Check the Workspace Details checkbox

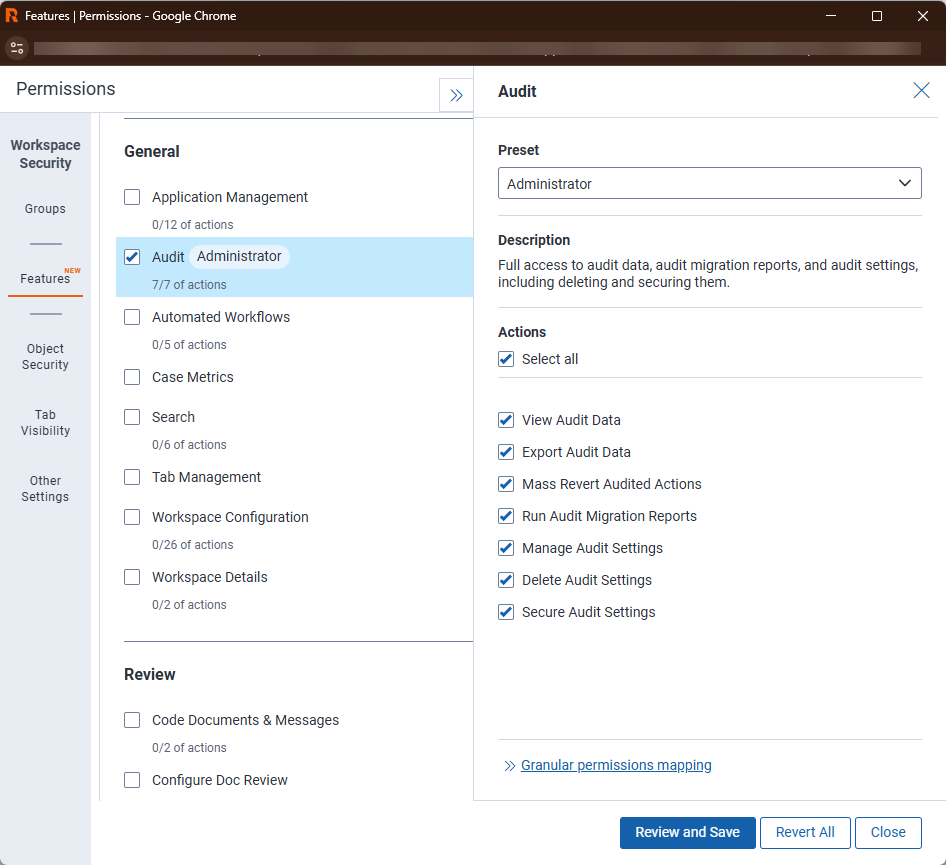click(132, 577)
